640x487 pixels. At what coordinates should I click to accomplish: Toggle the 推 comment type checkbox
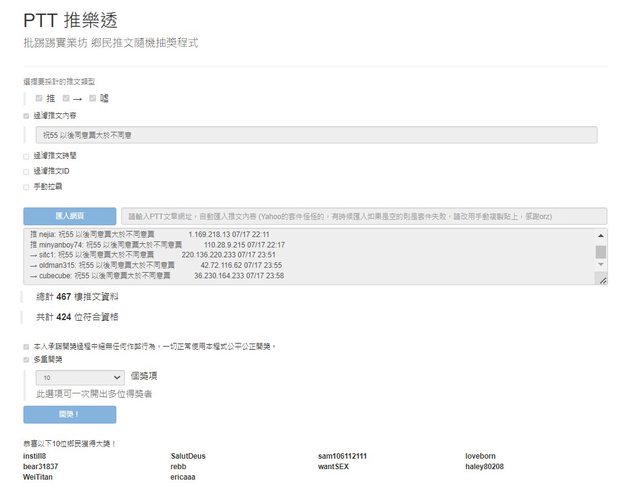point(39,98)
